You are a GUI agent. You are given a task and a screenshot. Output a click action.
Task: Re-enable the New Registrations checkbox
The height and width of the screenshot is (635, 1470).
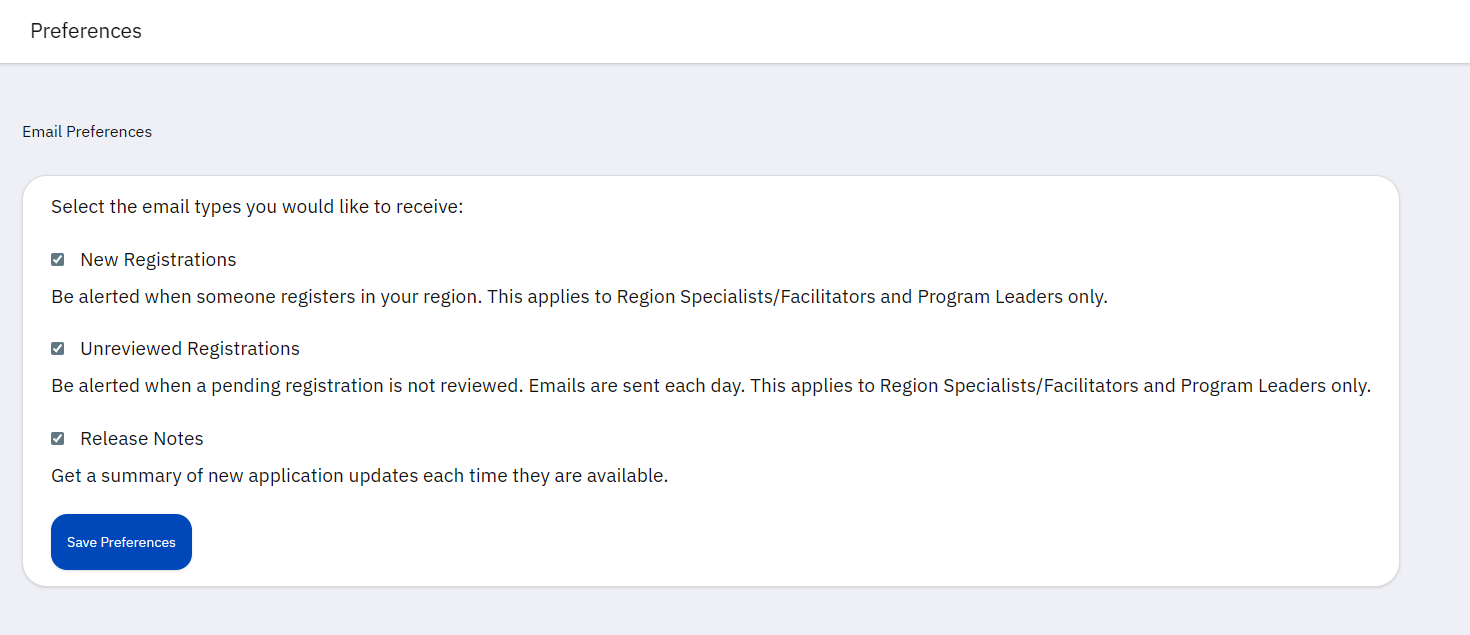point(57,259)
